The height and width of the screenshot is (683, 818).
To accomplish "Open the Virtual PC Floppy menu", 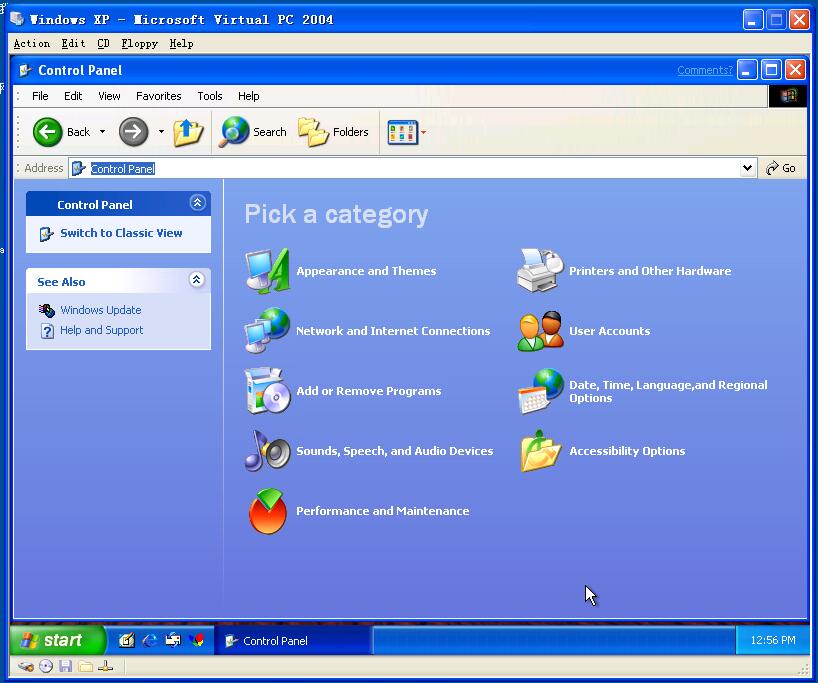I will (139, 43).
